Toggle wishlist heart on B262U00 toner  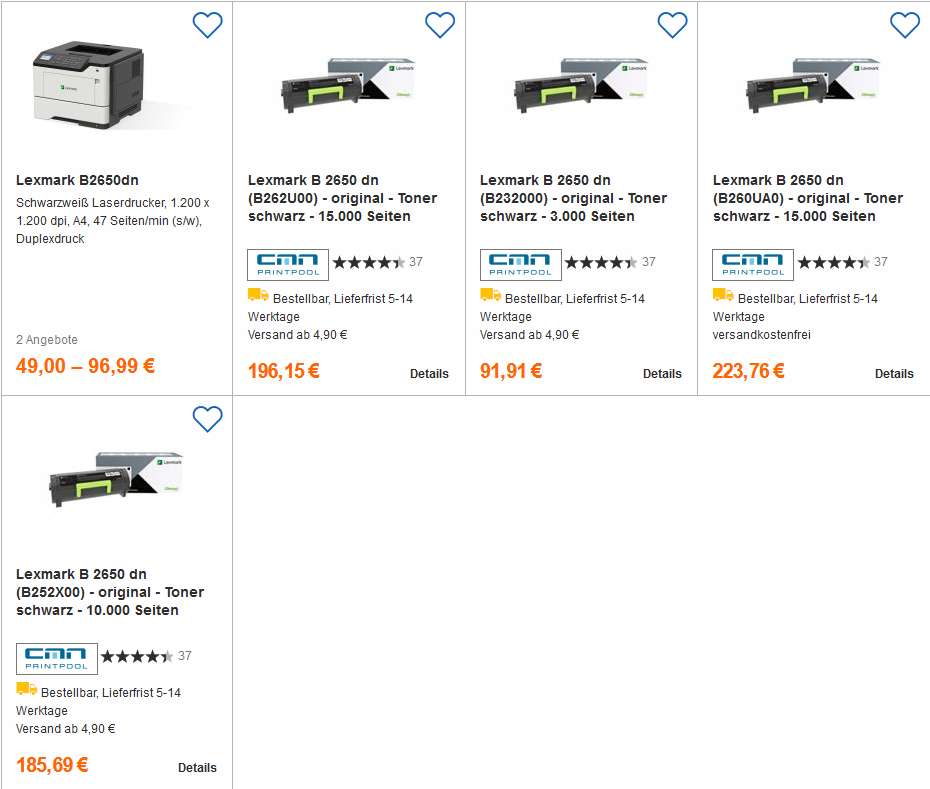pos(440,25)
